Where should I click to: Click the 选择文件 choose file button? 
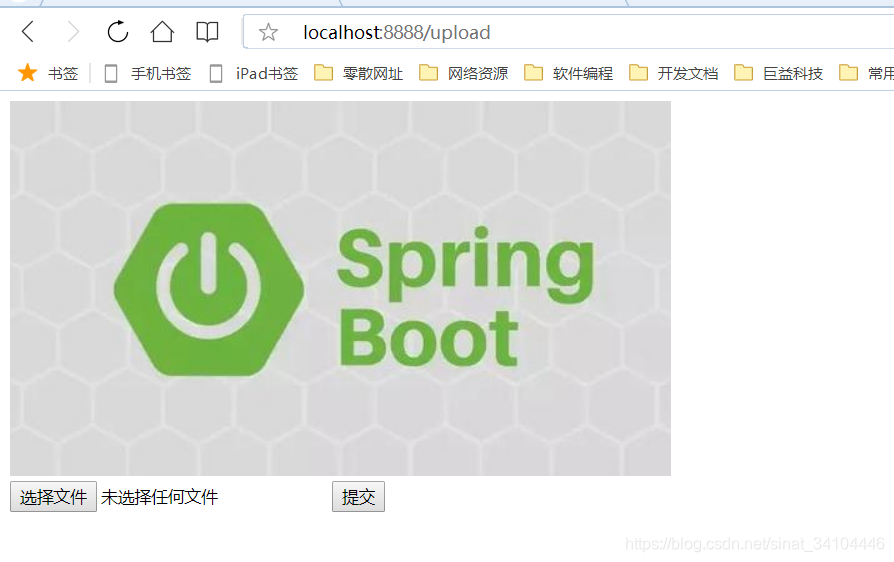pyautogui.click(x=54, y=497)
